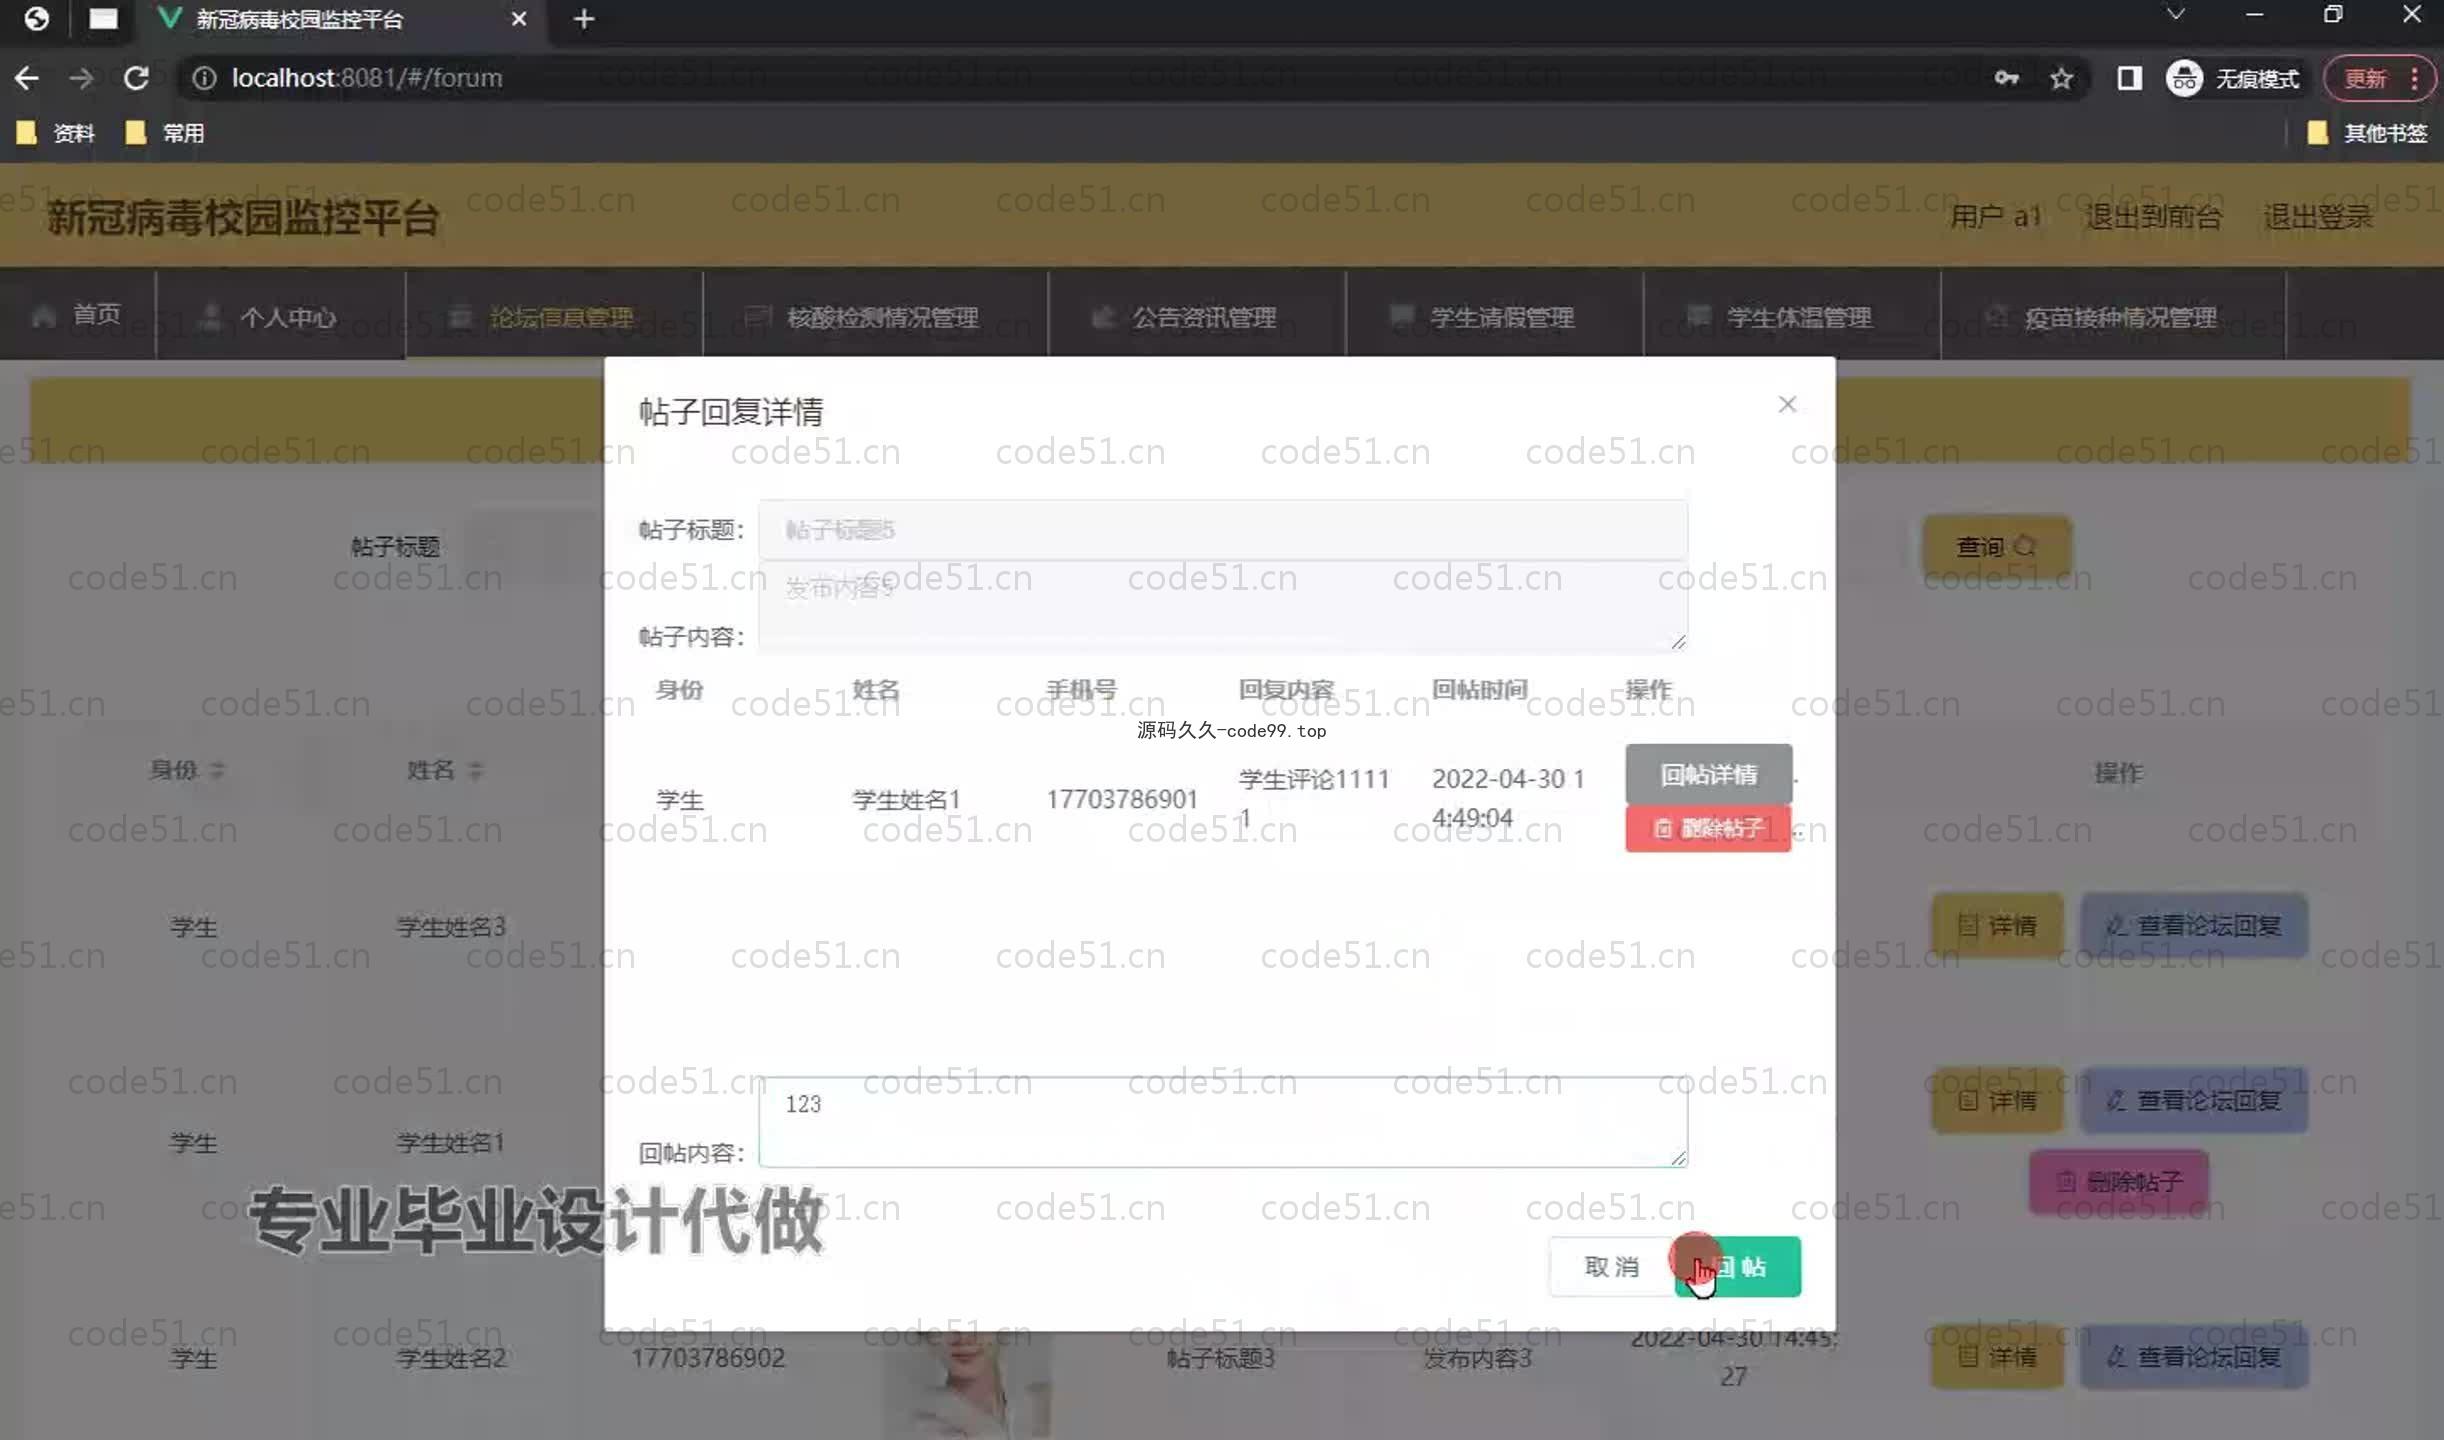This screenshot has height=1440, width=2444.
Task: Click 详情 button for 学生姓名2 row
Action: tap(1996, 1357)
